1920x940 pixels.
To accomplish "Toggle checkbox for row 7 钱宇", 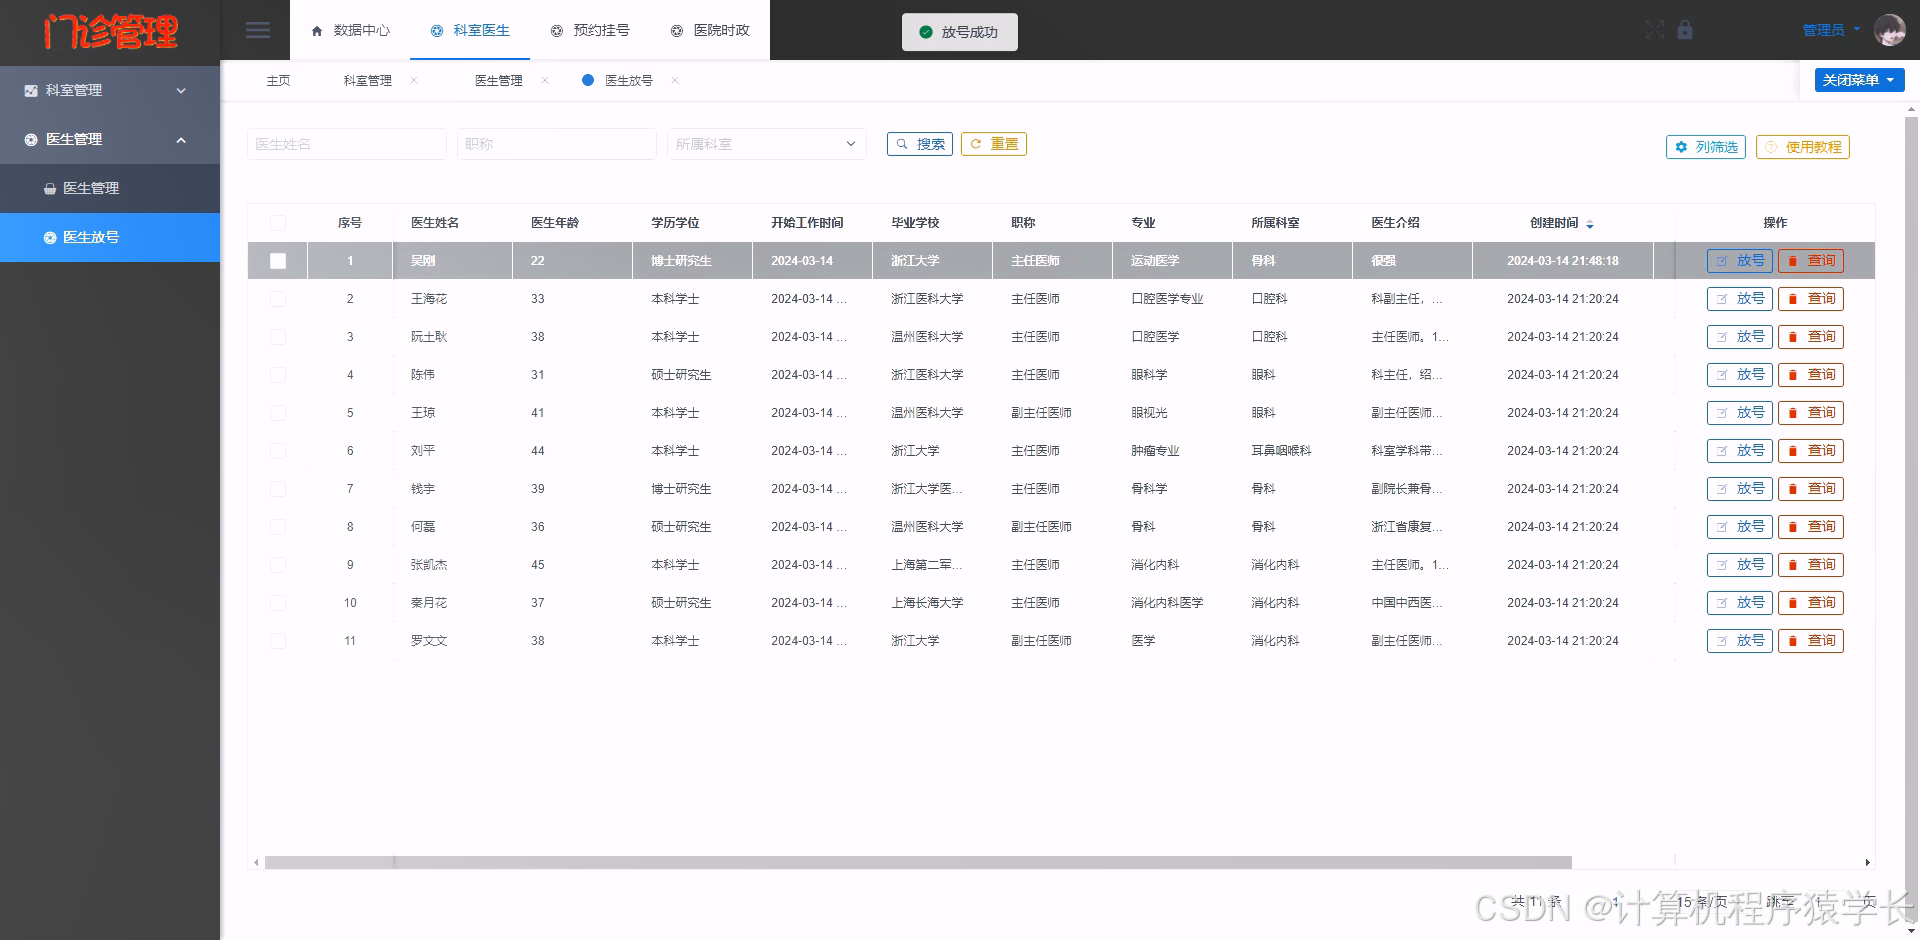I will pos(278,489).
